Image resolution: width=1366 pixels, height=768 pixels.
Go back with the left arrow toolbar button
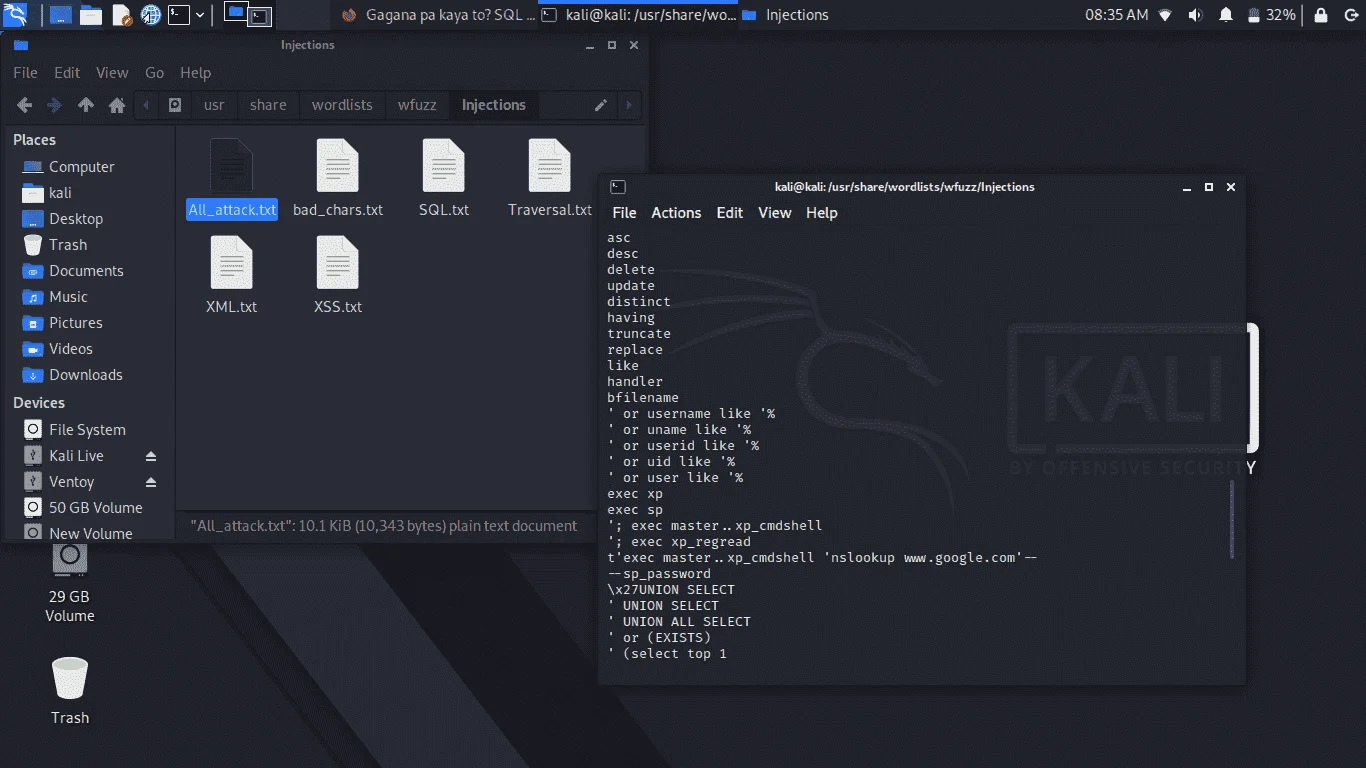coord(25,105)
